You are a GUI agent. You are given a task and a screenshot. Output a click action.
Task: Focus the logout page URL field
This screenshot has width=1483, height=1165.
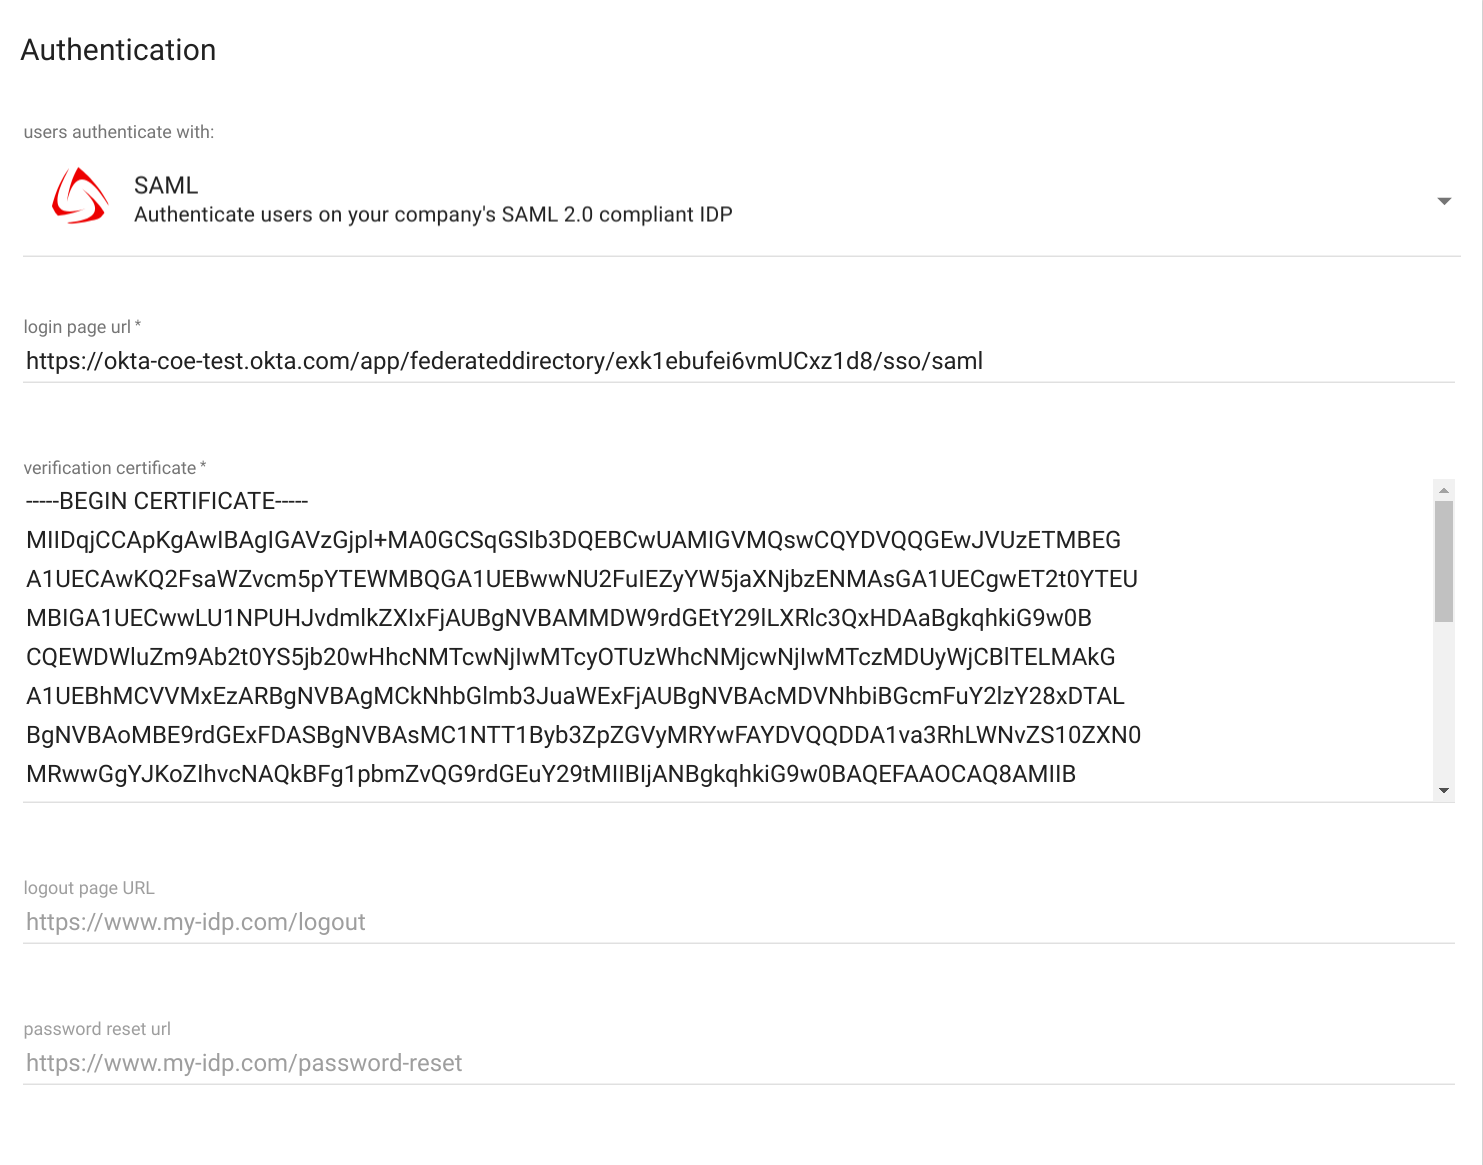(x=500, y=921)
